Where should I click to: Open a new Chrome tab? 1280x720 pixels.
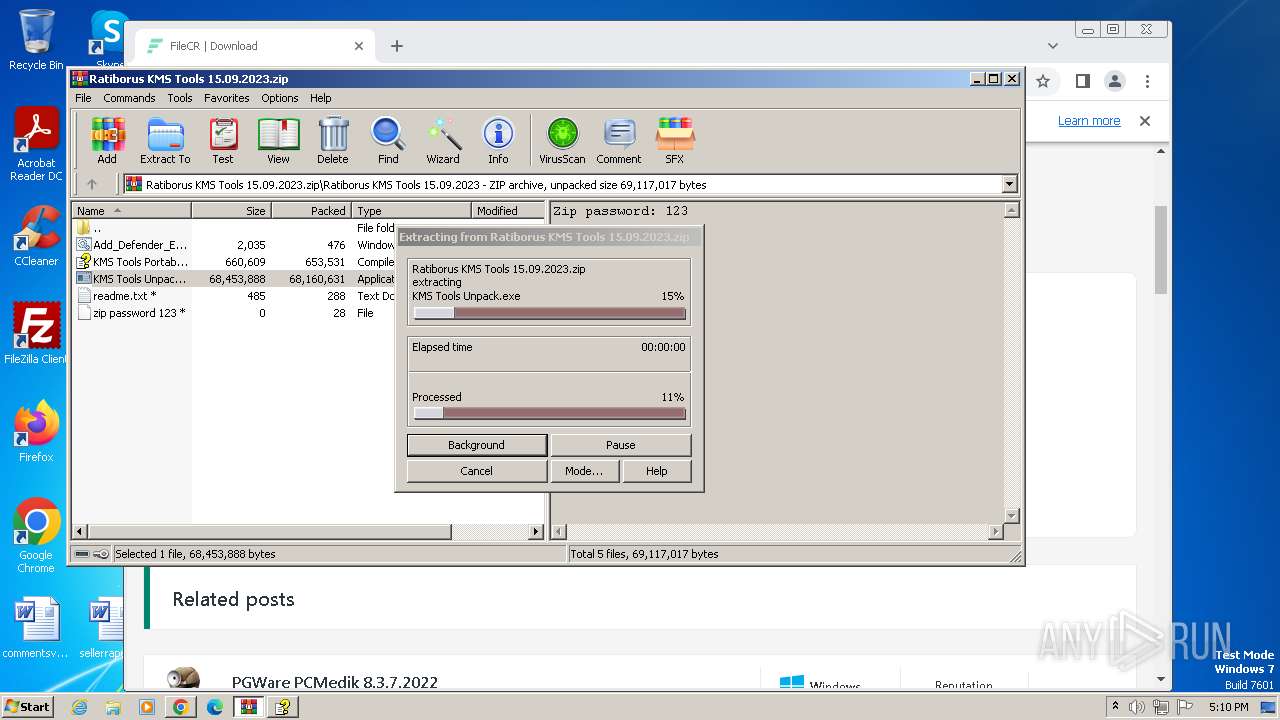pos(396,46)
